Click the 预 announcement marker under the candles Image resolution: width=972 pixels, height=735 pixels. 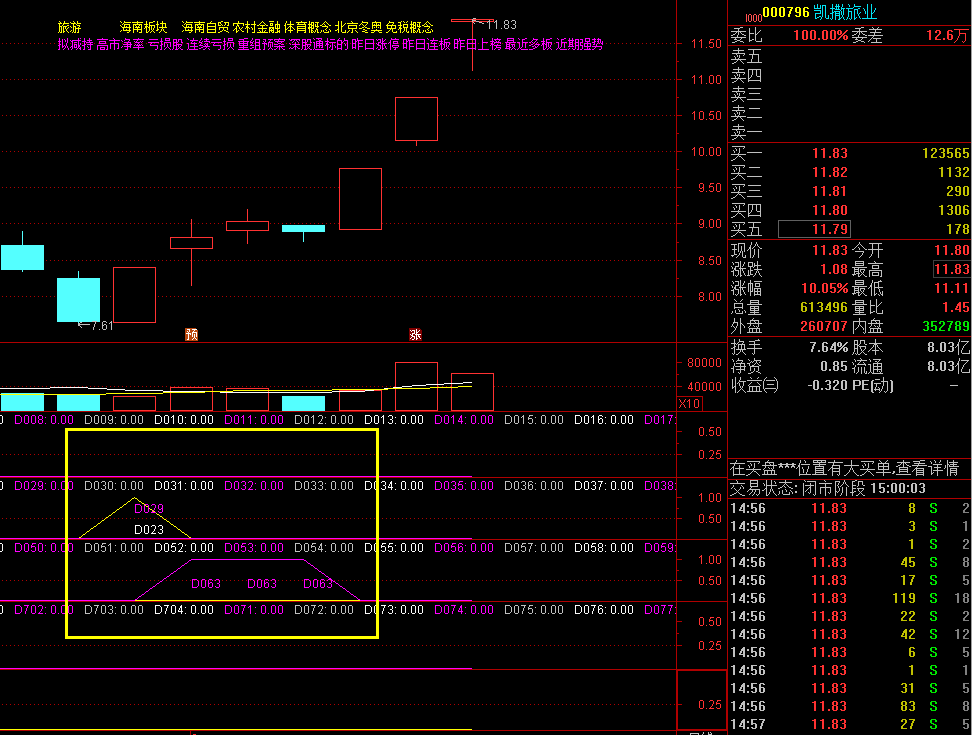coord(192,335)
